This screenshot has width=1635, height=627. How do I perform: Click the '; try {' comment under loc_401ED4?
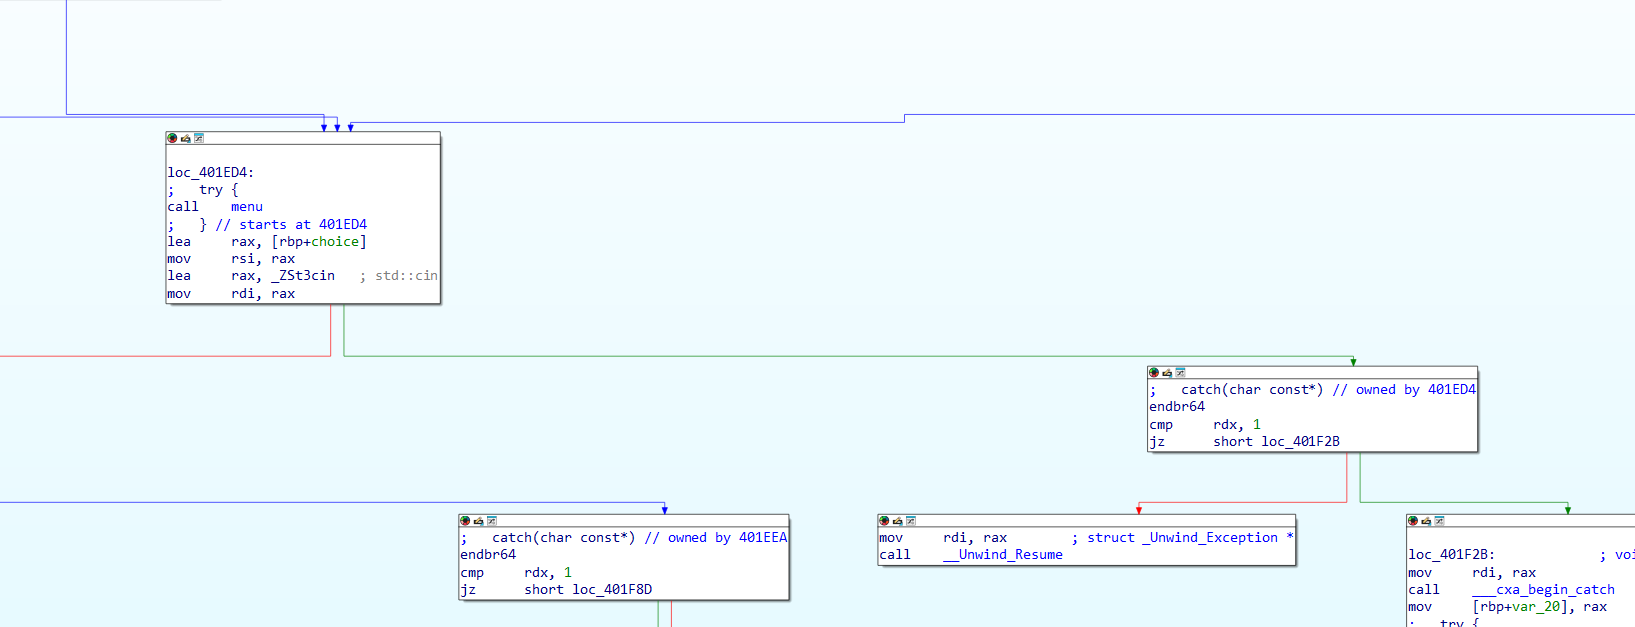coord(203,190)
